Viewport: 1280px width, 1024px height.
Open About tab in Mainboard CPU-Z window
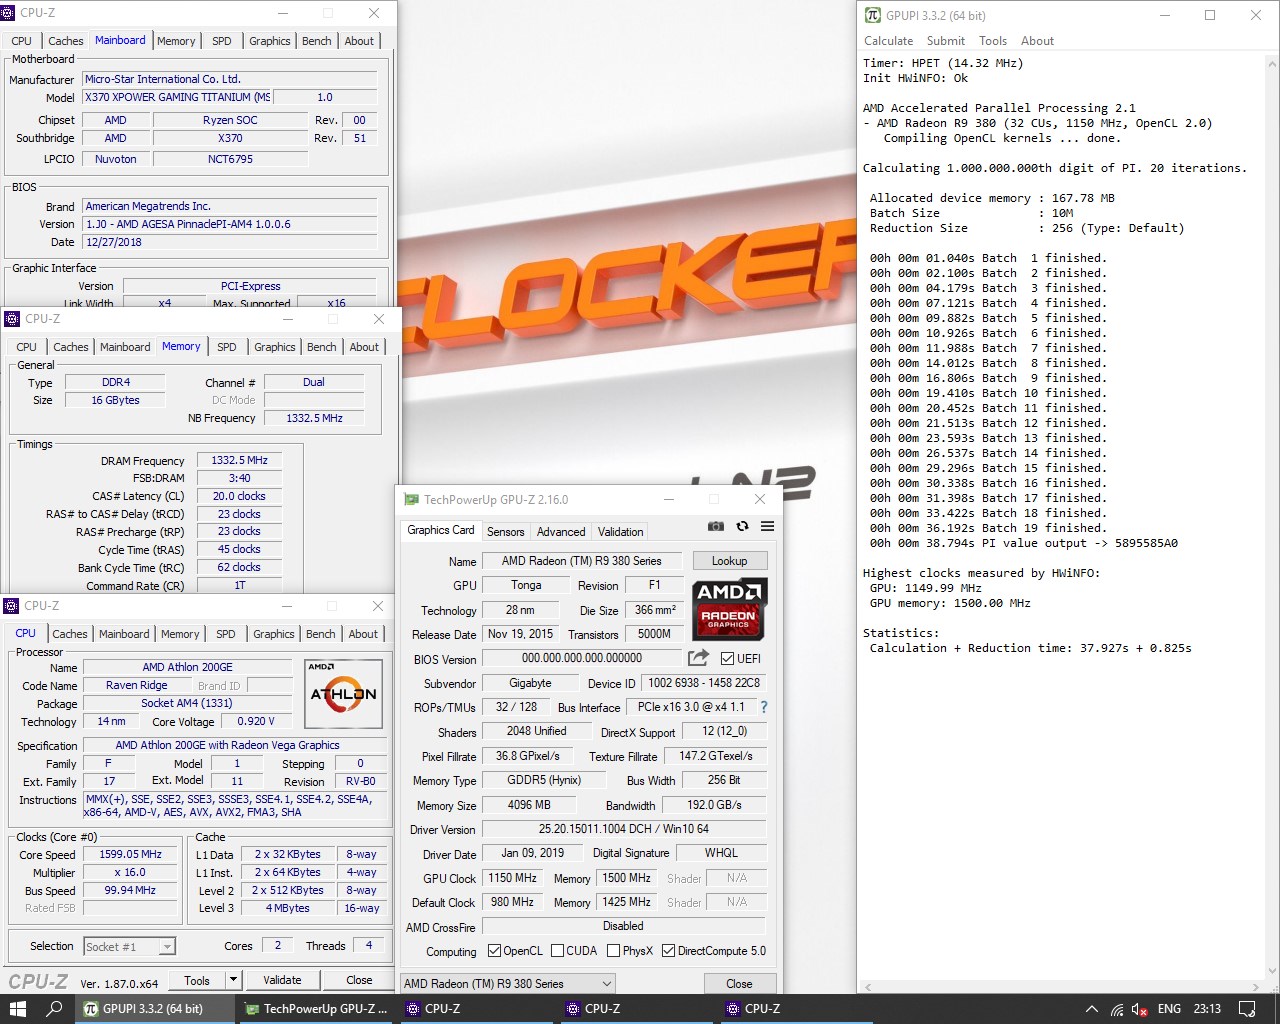[x=359, y=41]
